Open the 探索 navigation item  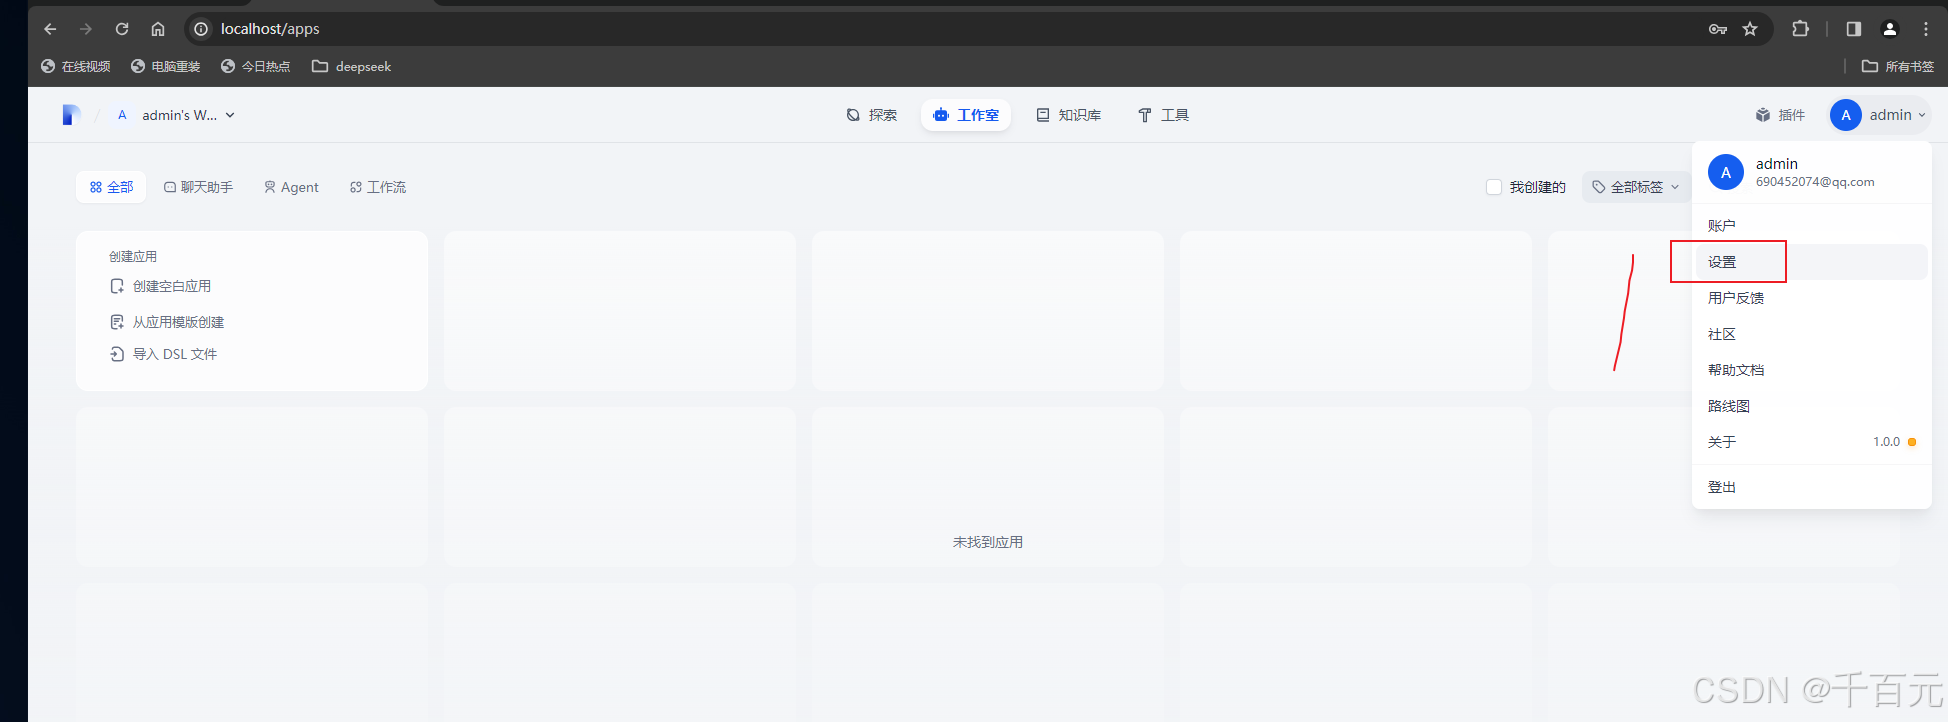coord(872,115)
